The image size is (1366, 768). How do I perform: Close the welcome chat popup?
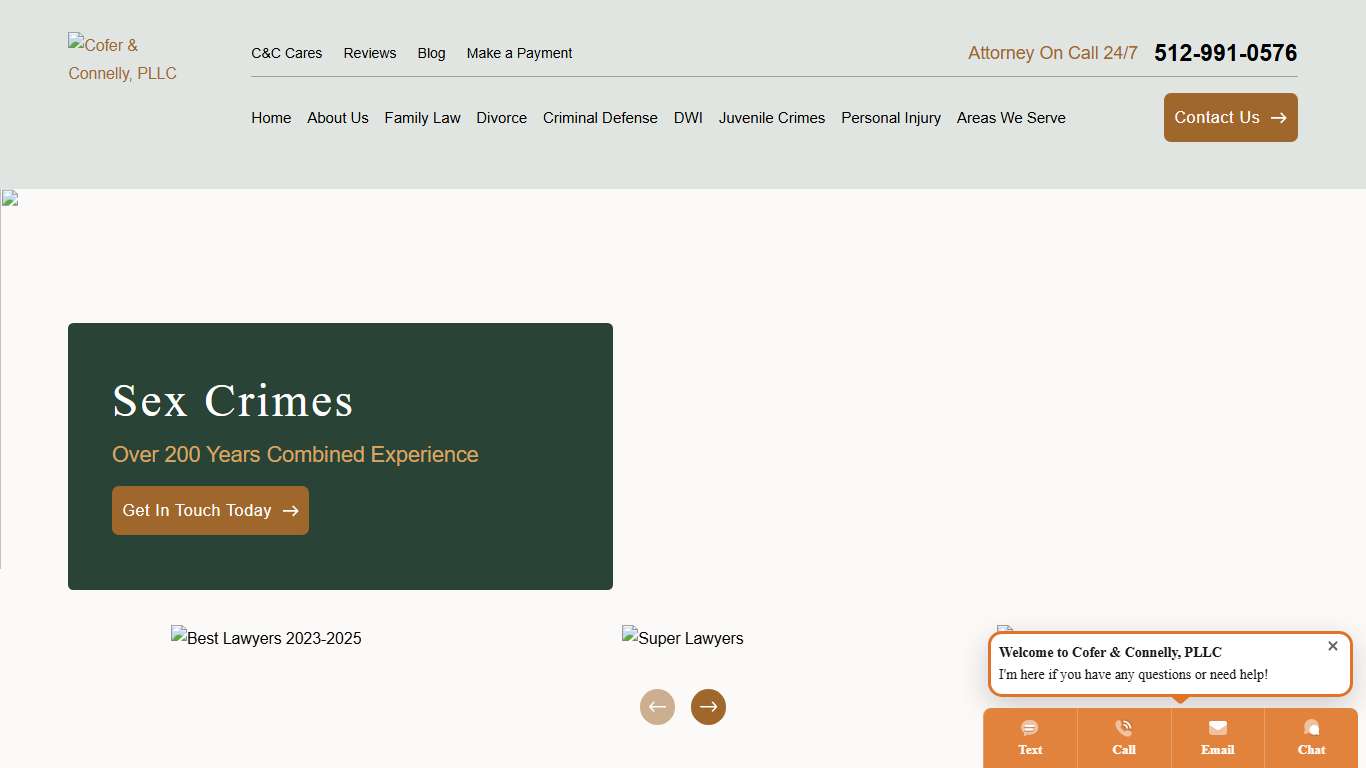coord(1332,646)
